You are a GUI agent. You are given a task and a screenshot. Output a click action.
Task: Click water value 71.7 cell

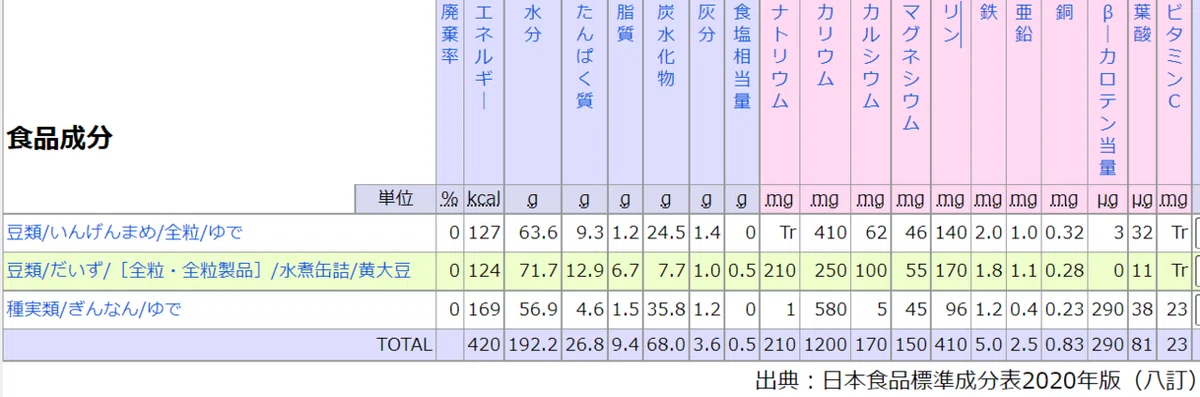[x=534, y=271]
